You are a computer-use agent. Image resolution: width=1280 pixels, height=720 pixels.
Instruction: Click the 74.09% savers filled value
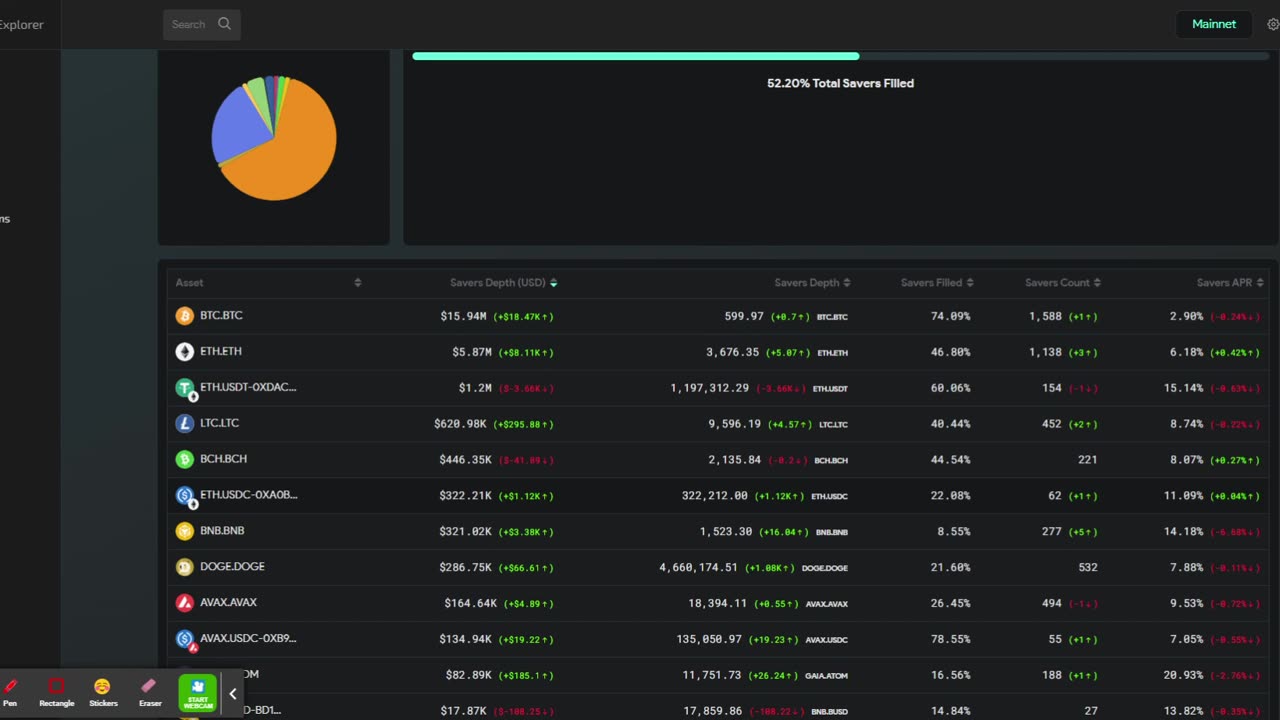950,316
